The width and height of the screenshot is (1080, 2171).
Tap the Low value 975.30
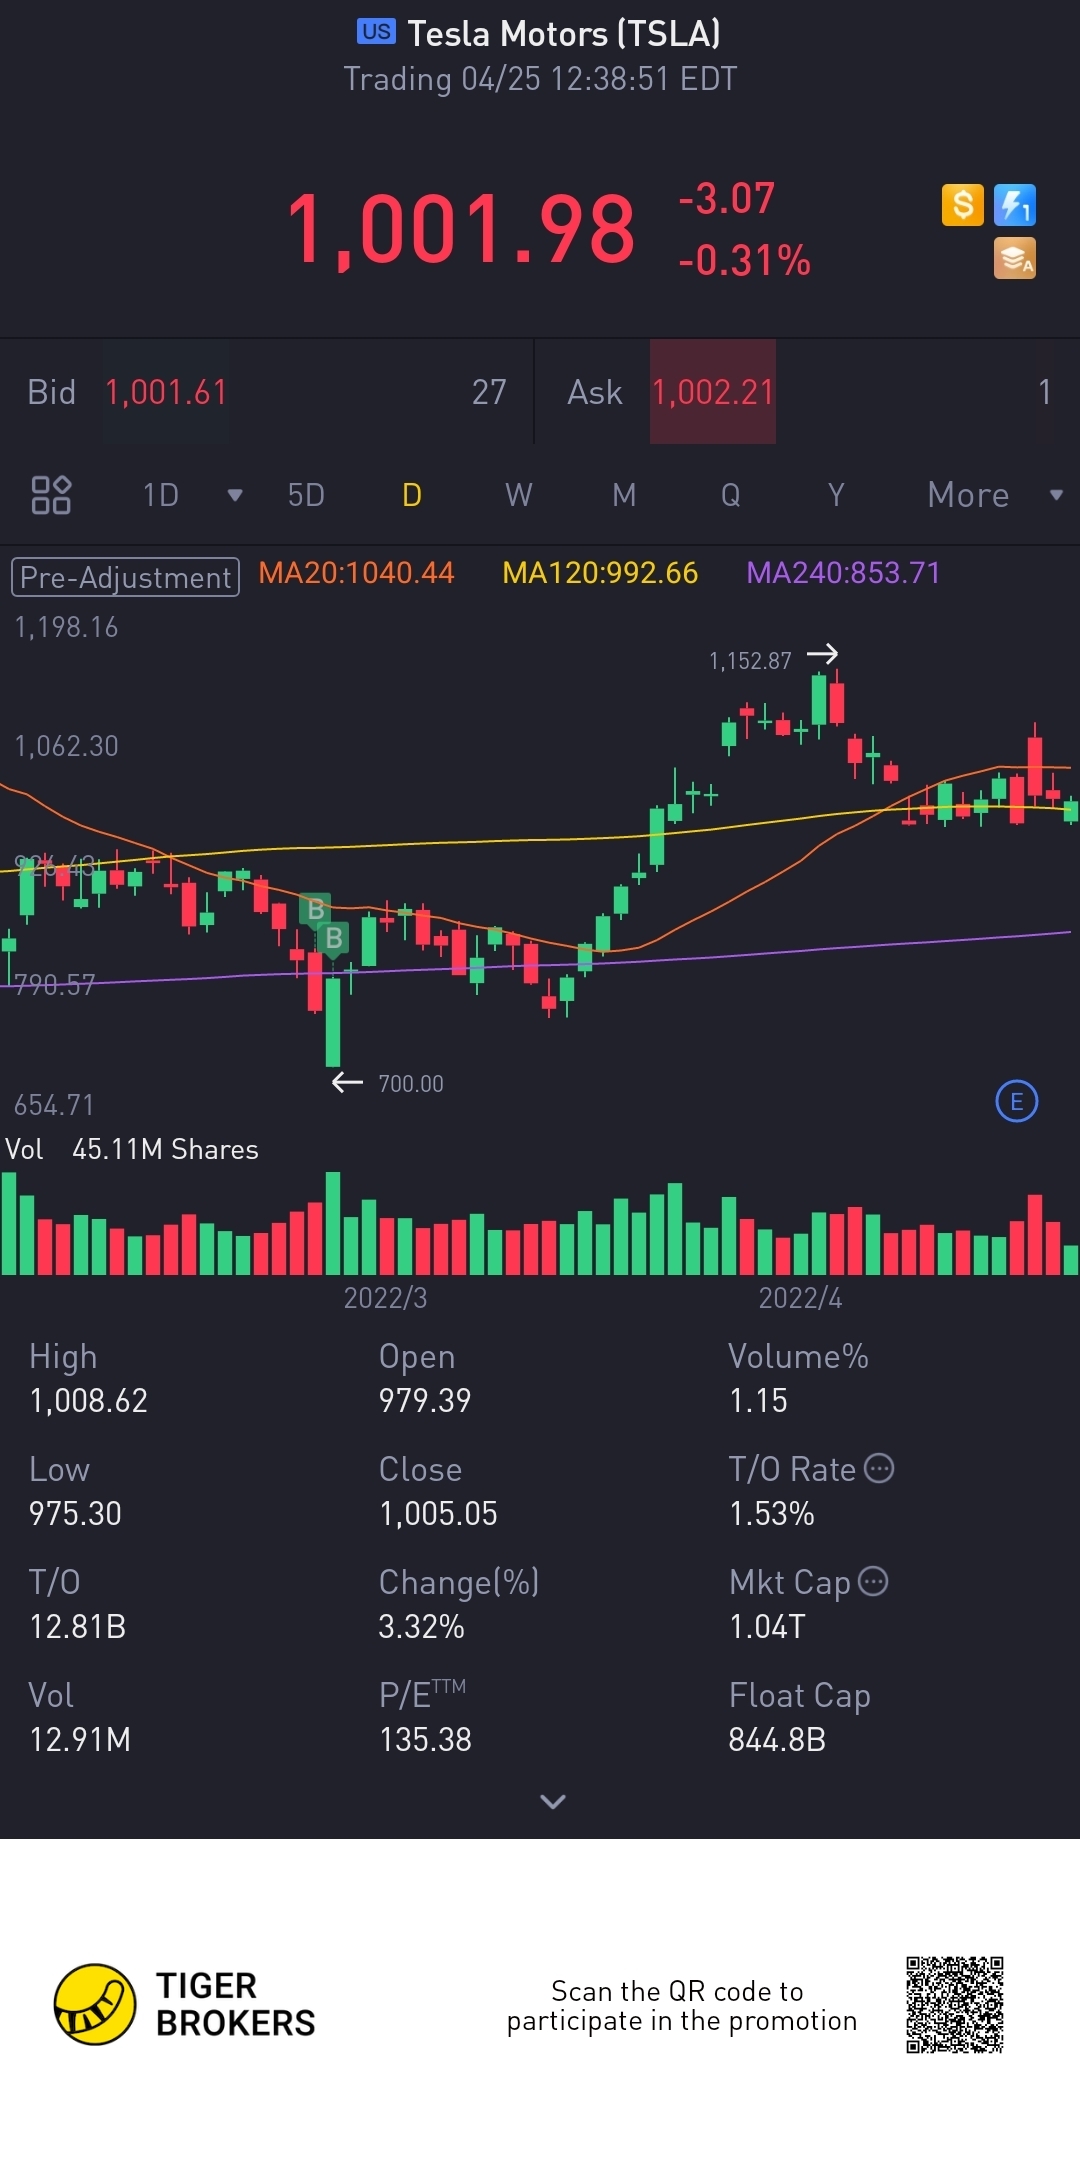click(x=75, y=1514)
